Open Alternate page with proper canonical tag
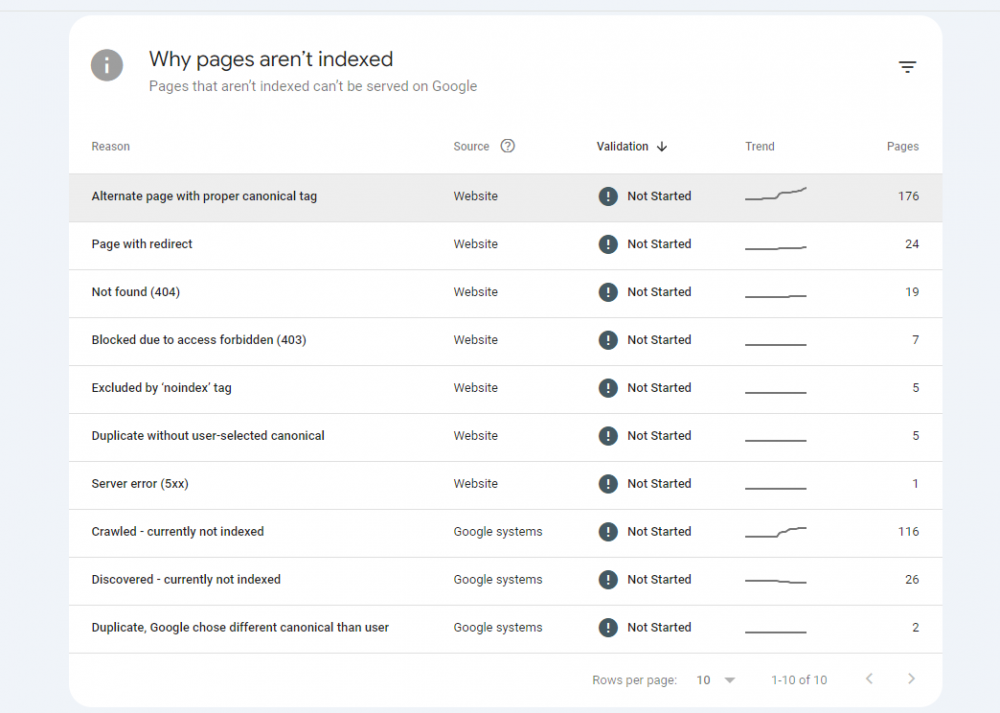This screenshot has height=713, width=1000. tap(204, 196)
